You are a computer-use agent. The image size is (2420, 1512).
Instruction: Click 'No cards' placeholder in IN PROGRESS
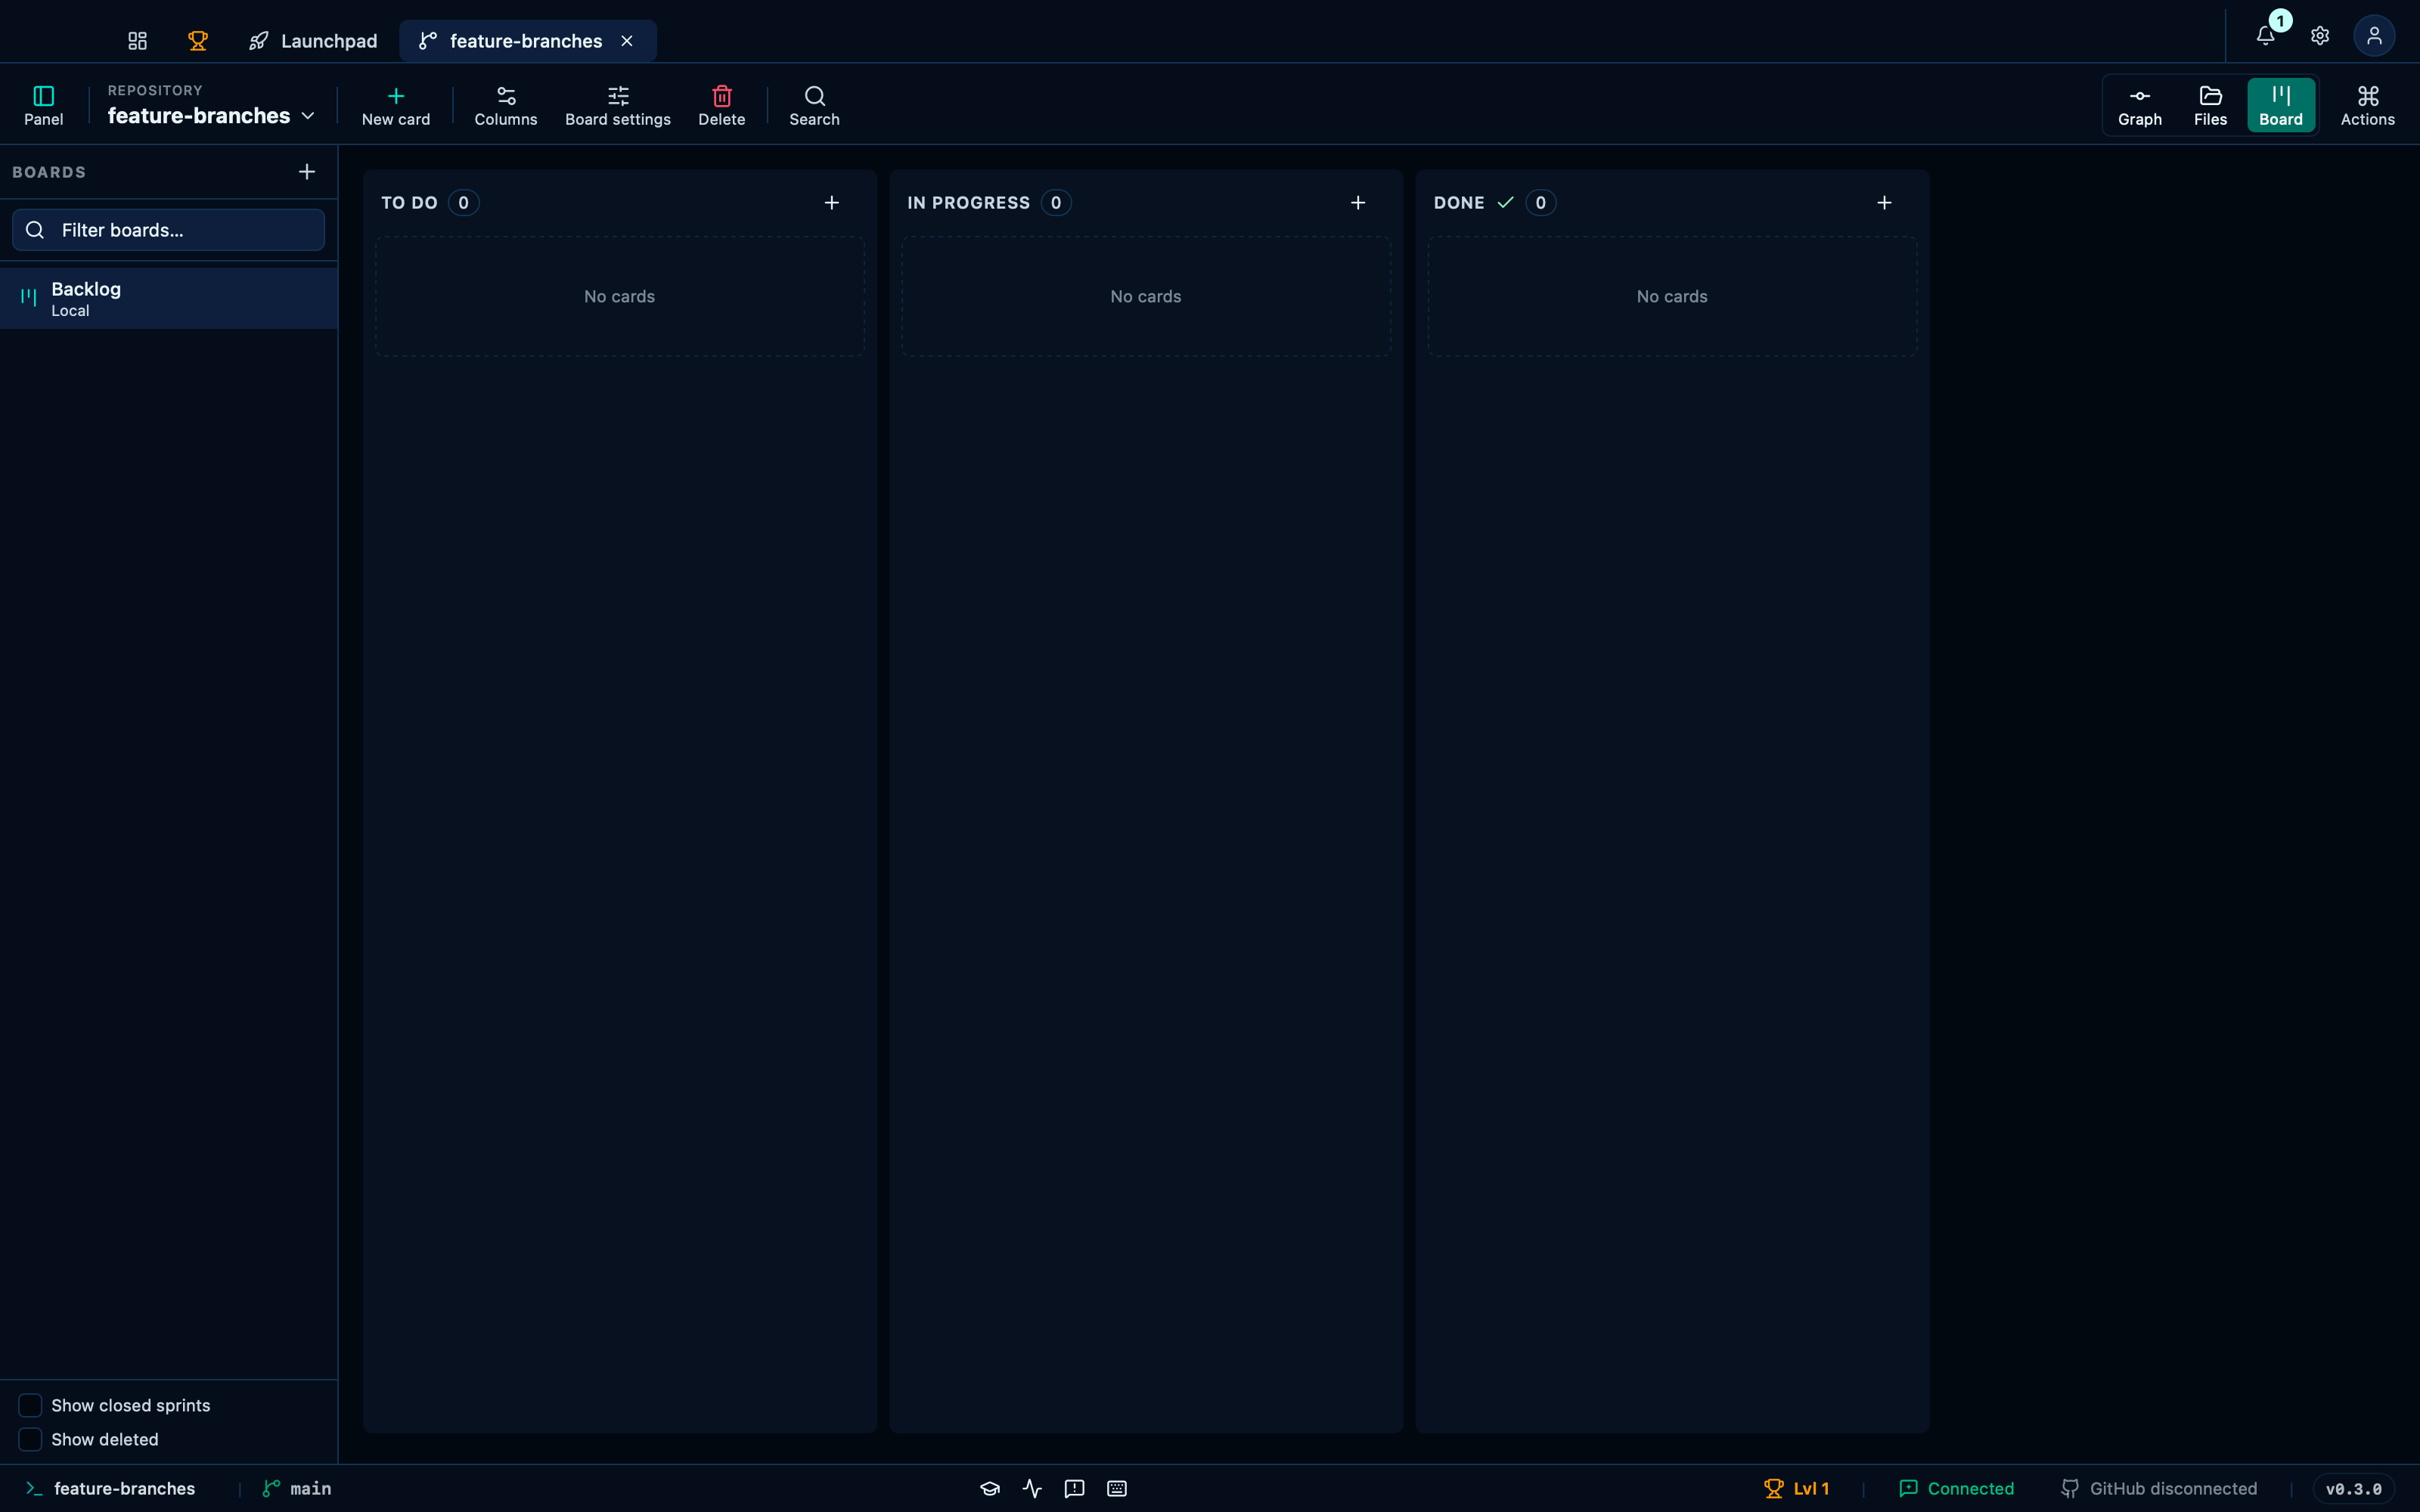pyautogui.click(x=1146, y=297)
